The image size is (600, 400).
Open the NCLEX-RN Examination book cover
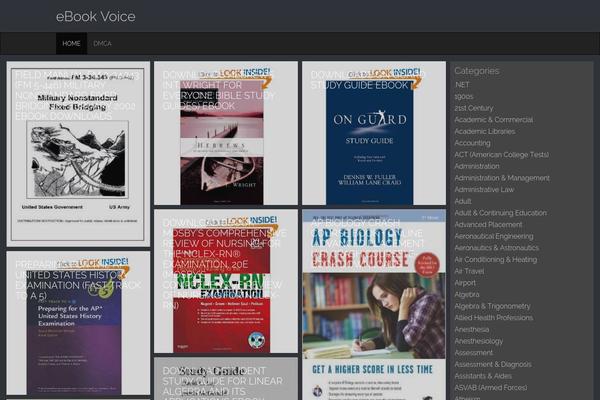(x=226, y=281)
